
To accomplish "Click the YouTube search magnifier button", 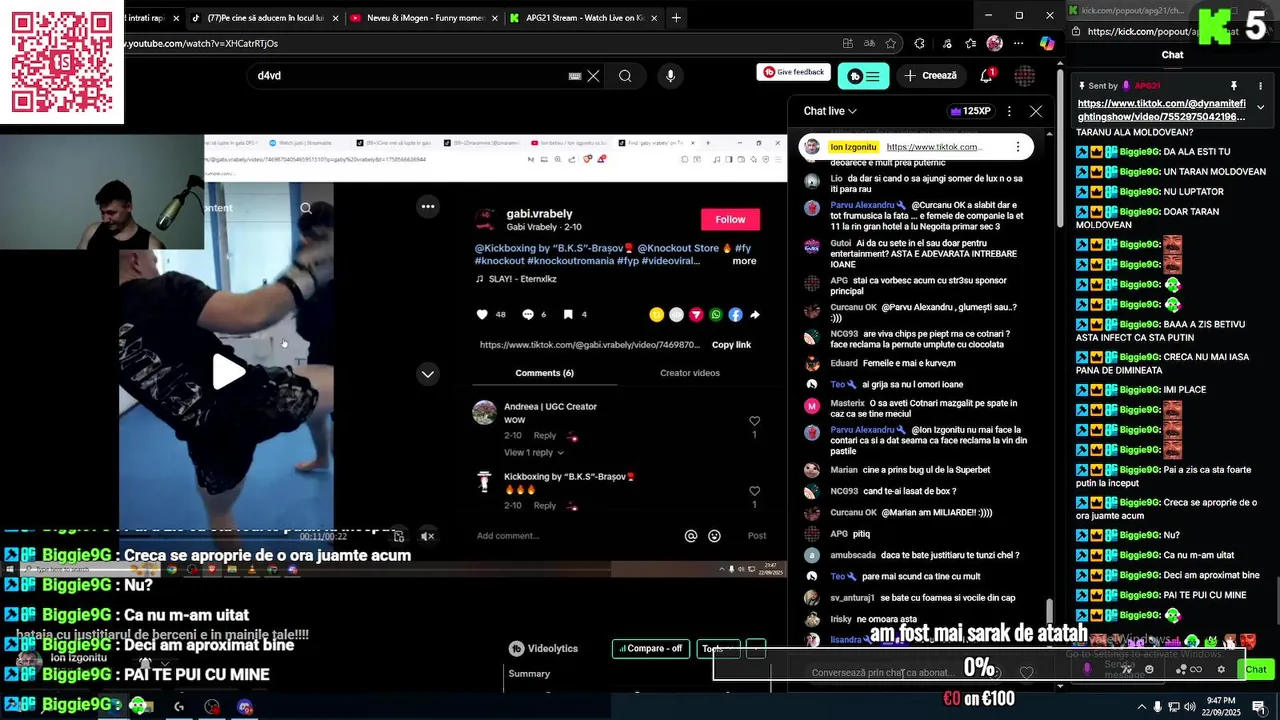I will point(625,76).
